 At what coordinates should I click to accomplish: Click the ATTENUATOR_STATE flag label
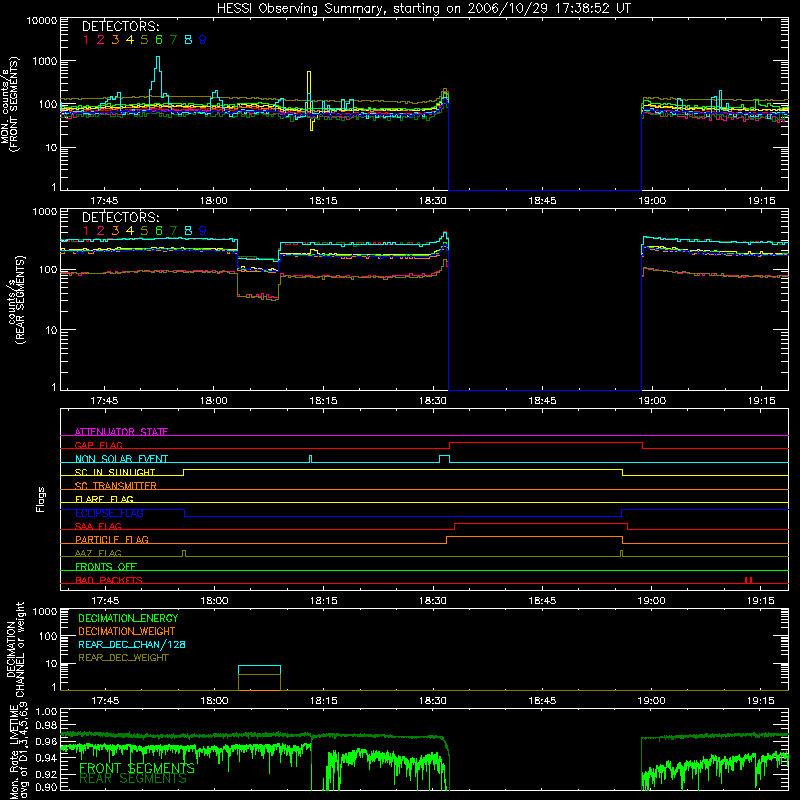[121, 432]
